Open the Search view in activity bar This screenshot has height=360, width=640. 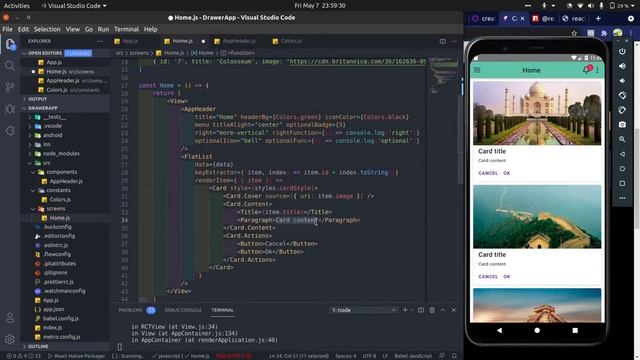point(10,66)
